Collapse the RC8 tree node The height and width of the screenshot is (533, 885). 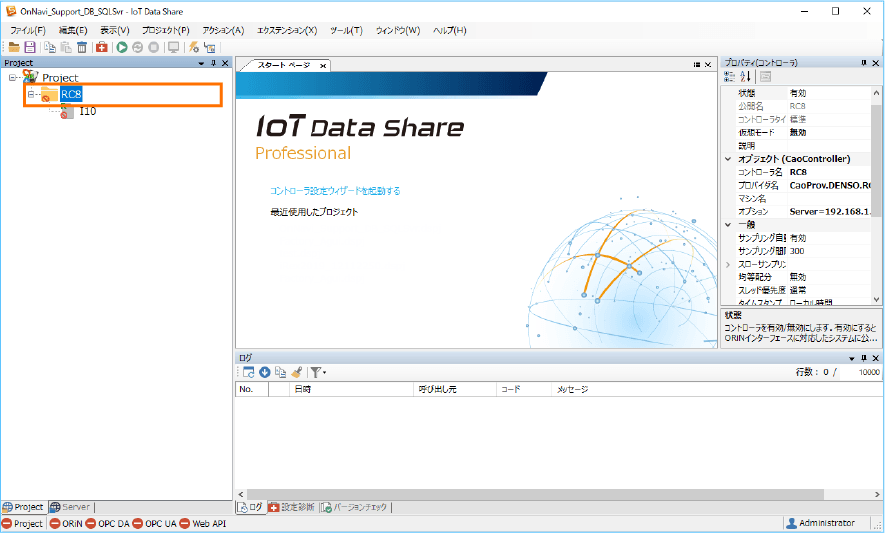point(31,95)
